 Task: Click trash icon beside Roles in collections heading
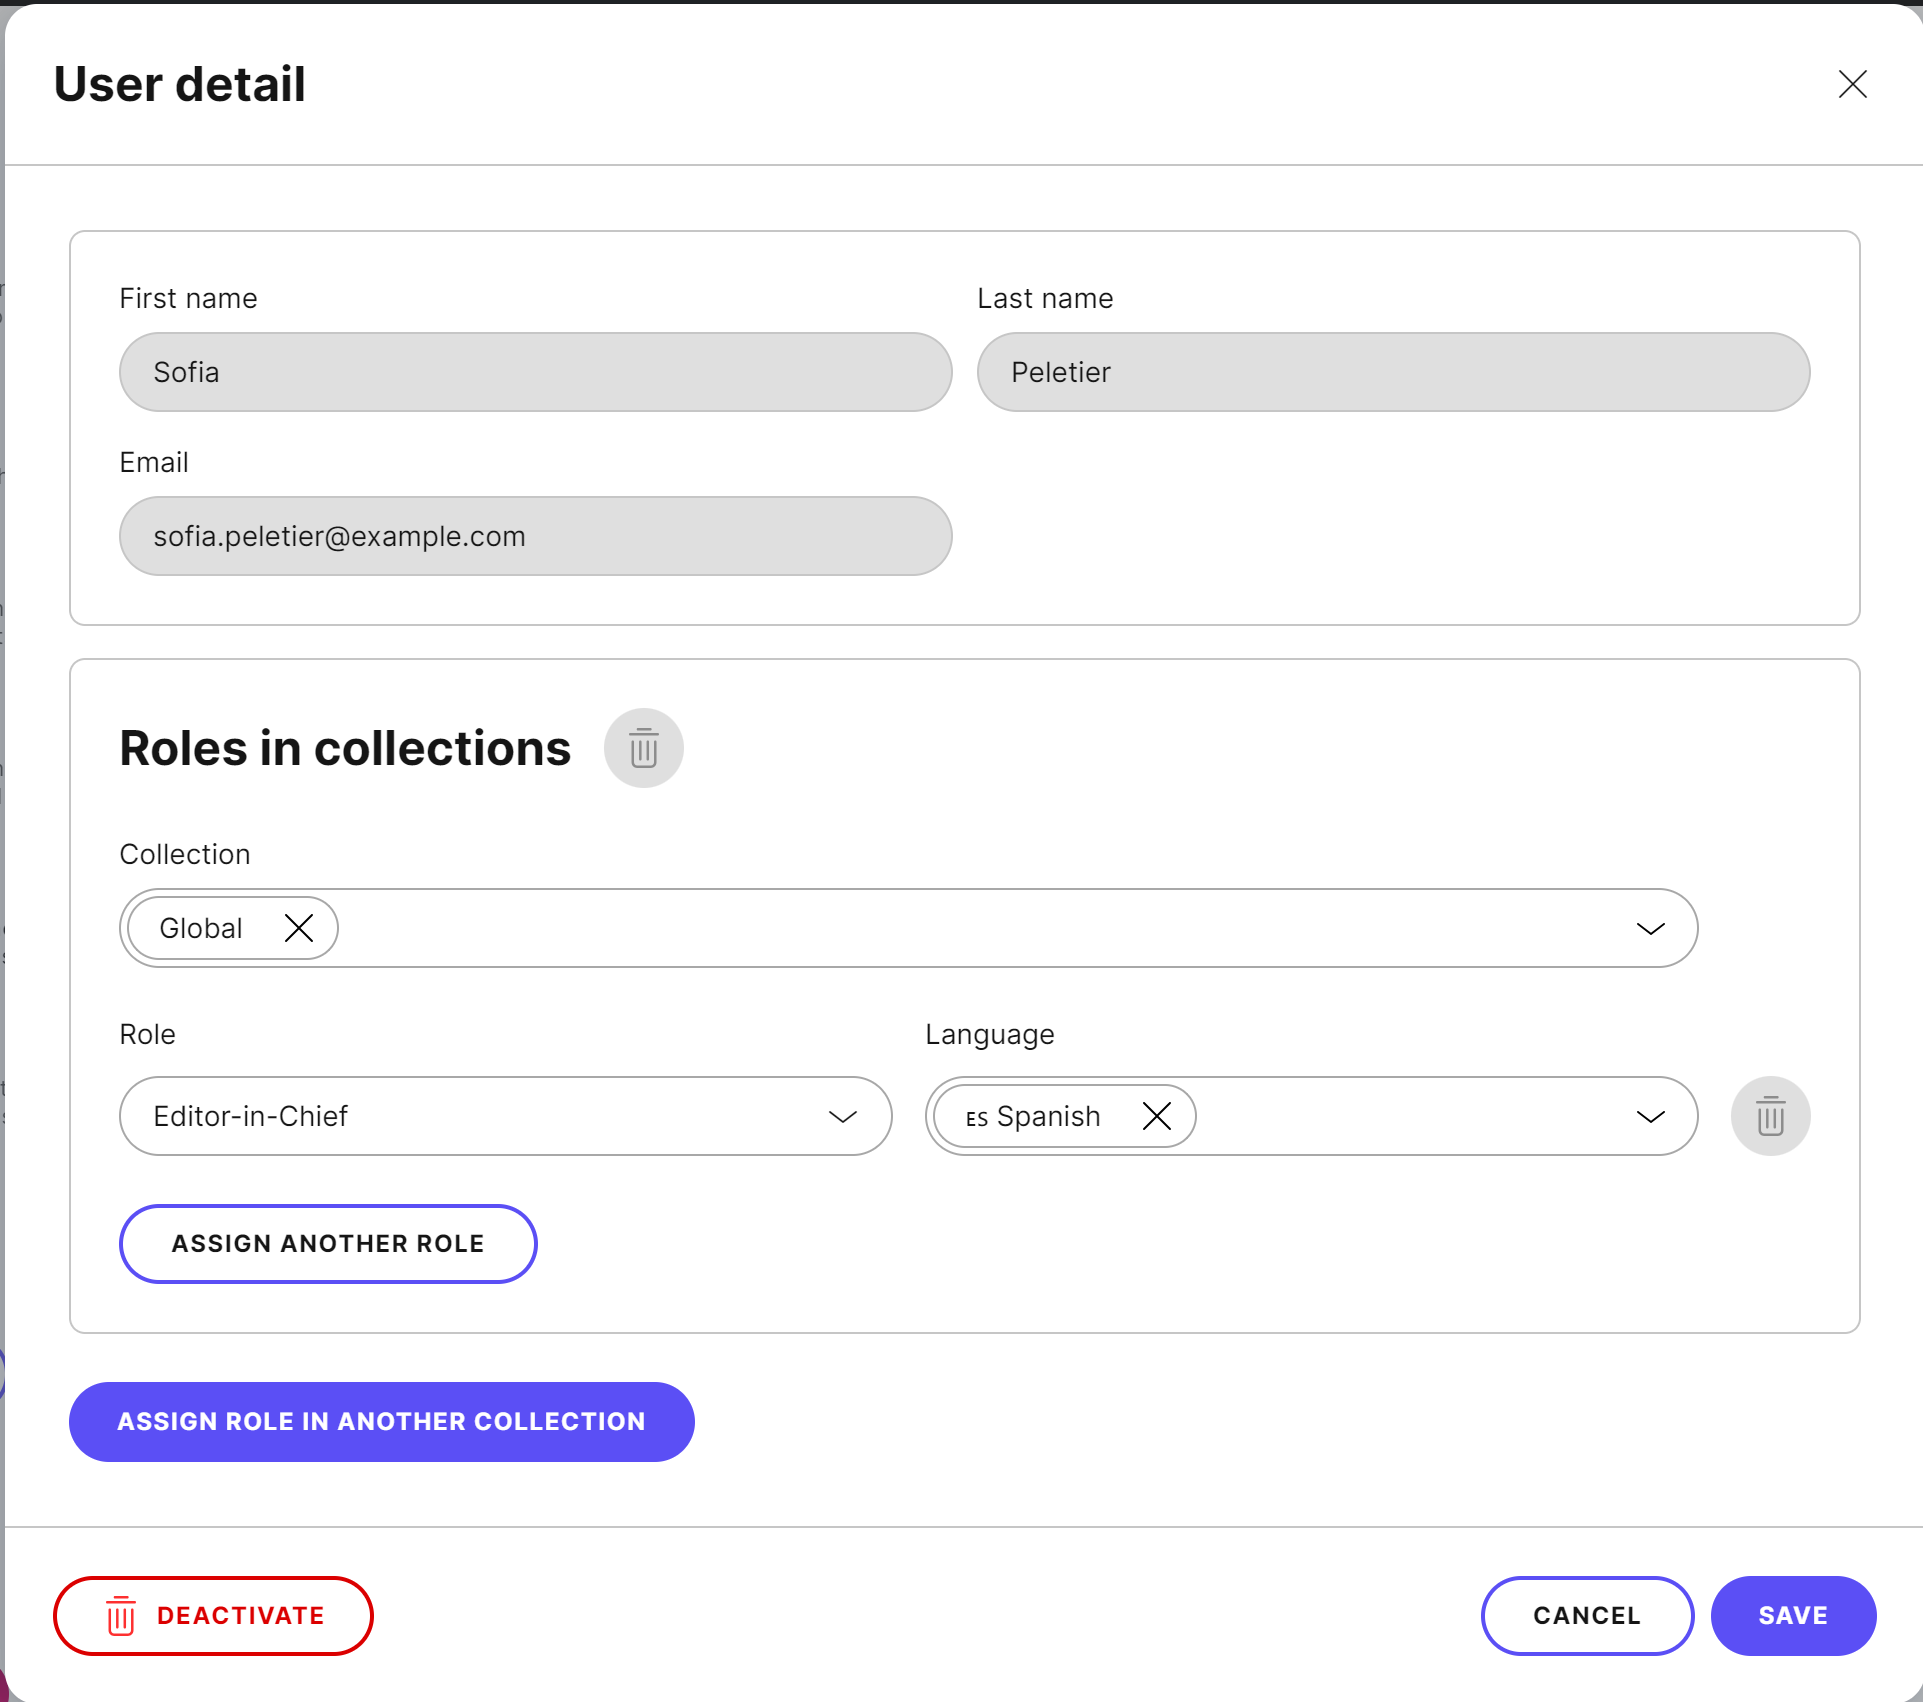coord(643,748)
